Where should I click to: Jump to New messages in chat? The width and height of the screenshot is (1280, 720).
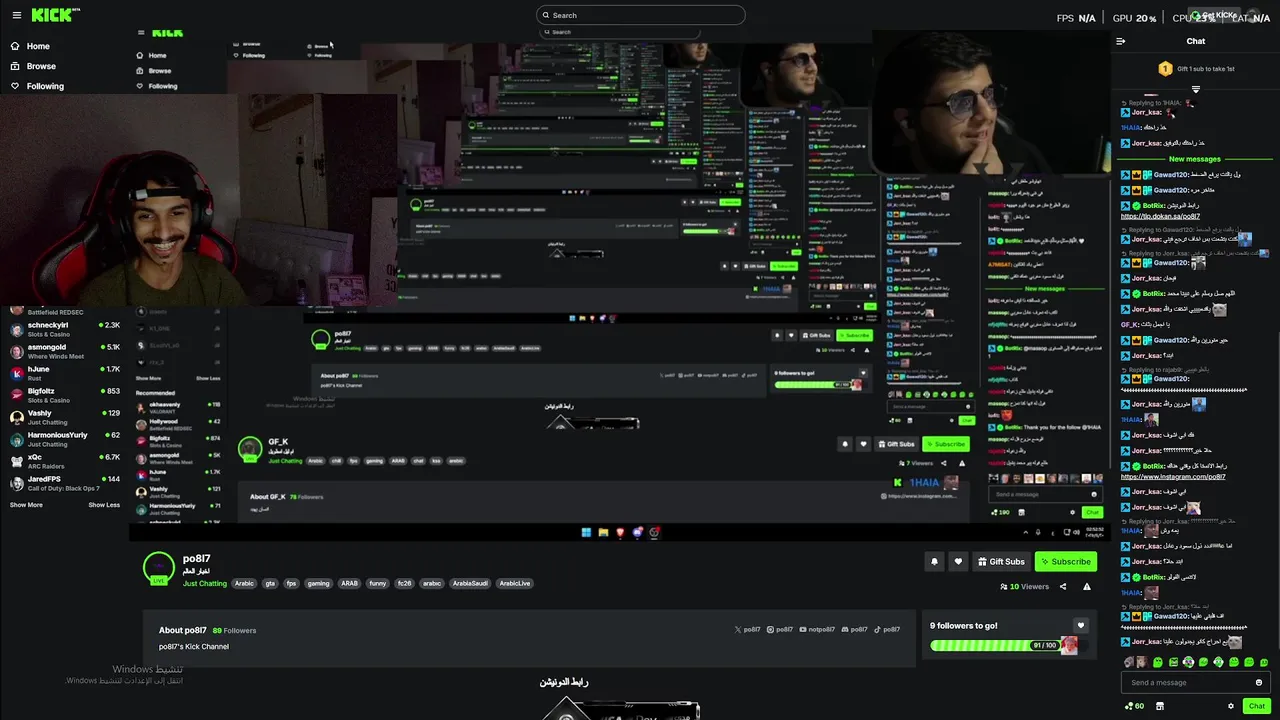[1195, 159]
